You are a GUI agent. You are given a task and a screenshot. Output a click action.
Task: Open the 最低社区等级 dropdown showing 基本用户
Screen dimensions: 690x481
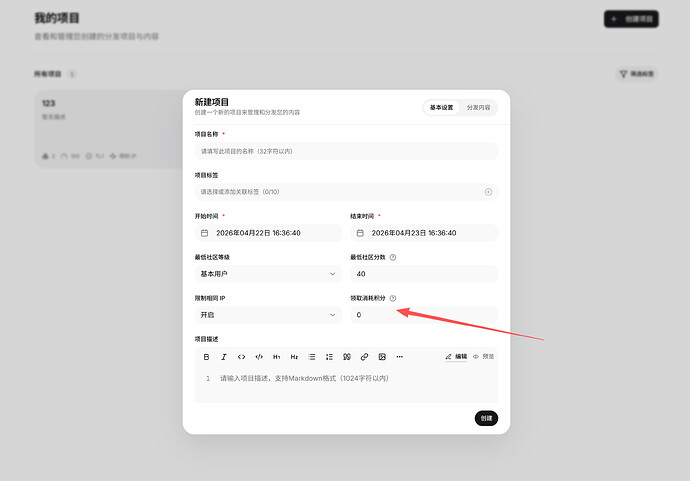268,274
